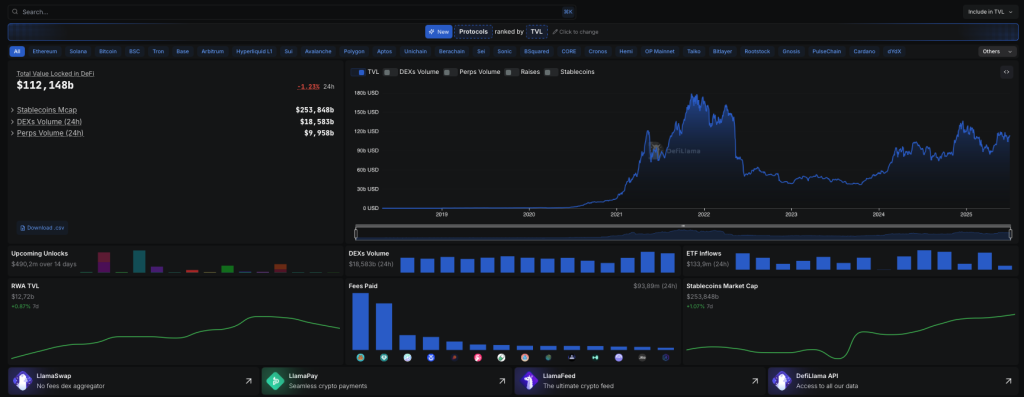Enable the DEXs Volume chart series
Image resolution: width=1024 pixels, height=397 pixels.
(390, 72)
